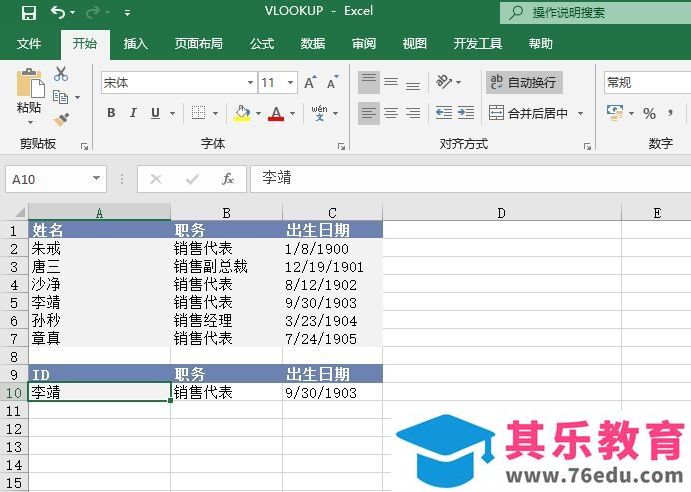Toggle 自动换行 wrap text
691x492 pixels.
click(x=524, y=82)
